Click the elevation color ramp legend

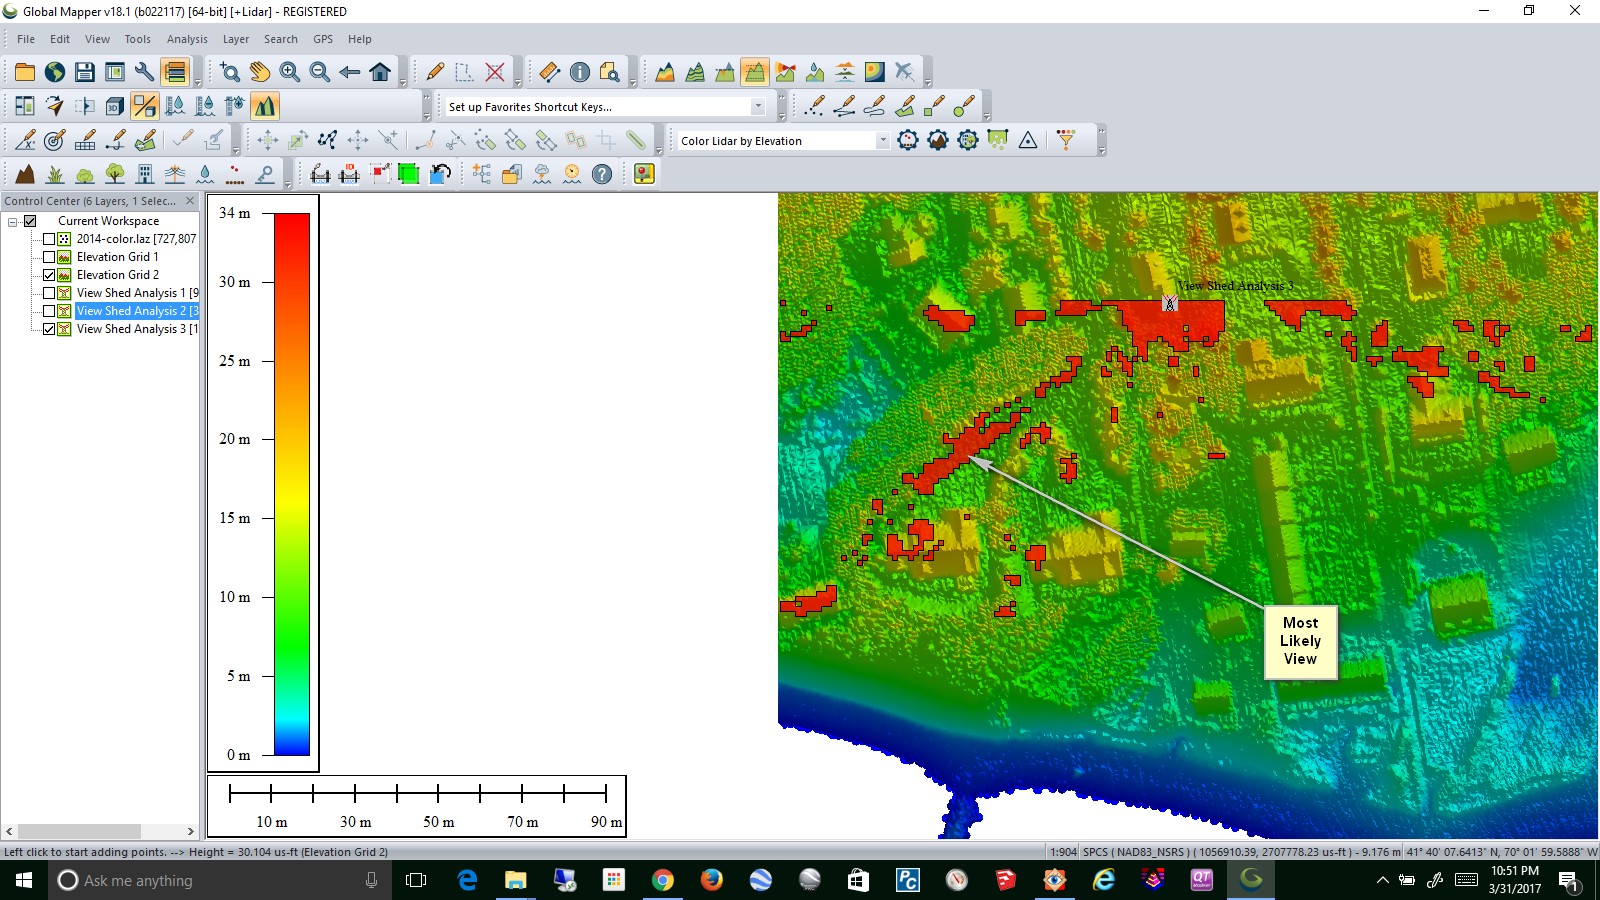(x=292, y=484)
